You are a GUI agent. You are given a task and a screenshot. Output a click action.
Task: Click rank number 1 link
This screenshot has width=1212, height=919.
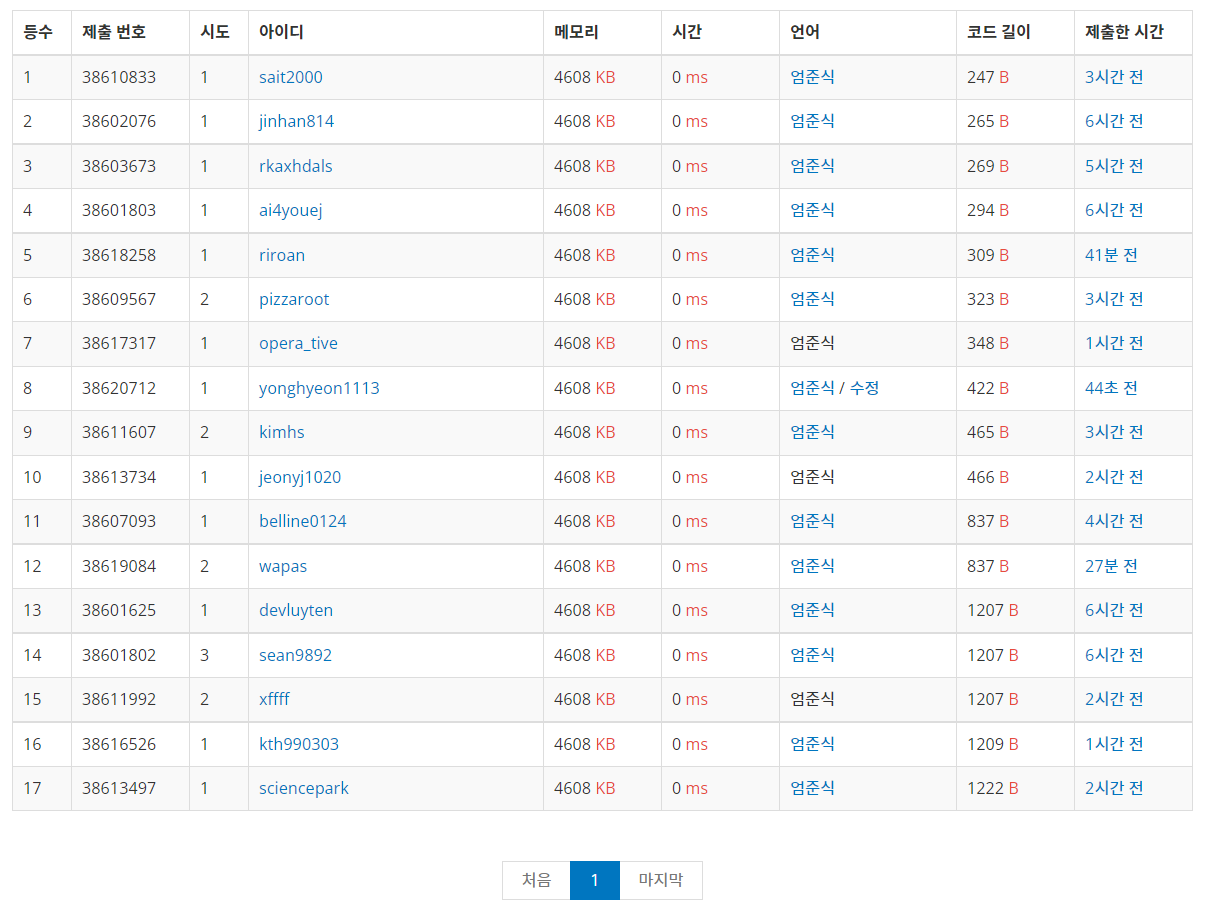[27, 77]
